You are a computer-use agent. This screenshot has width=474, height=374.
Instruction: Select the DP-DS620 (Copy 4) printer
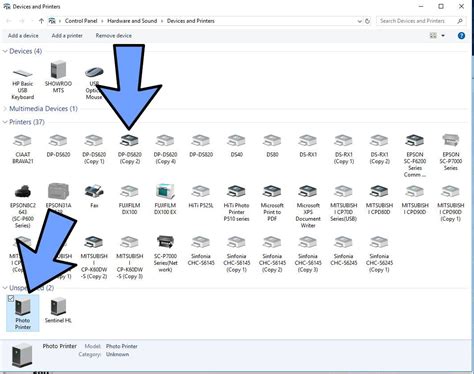165,149
